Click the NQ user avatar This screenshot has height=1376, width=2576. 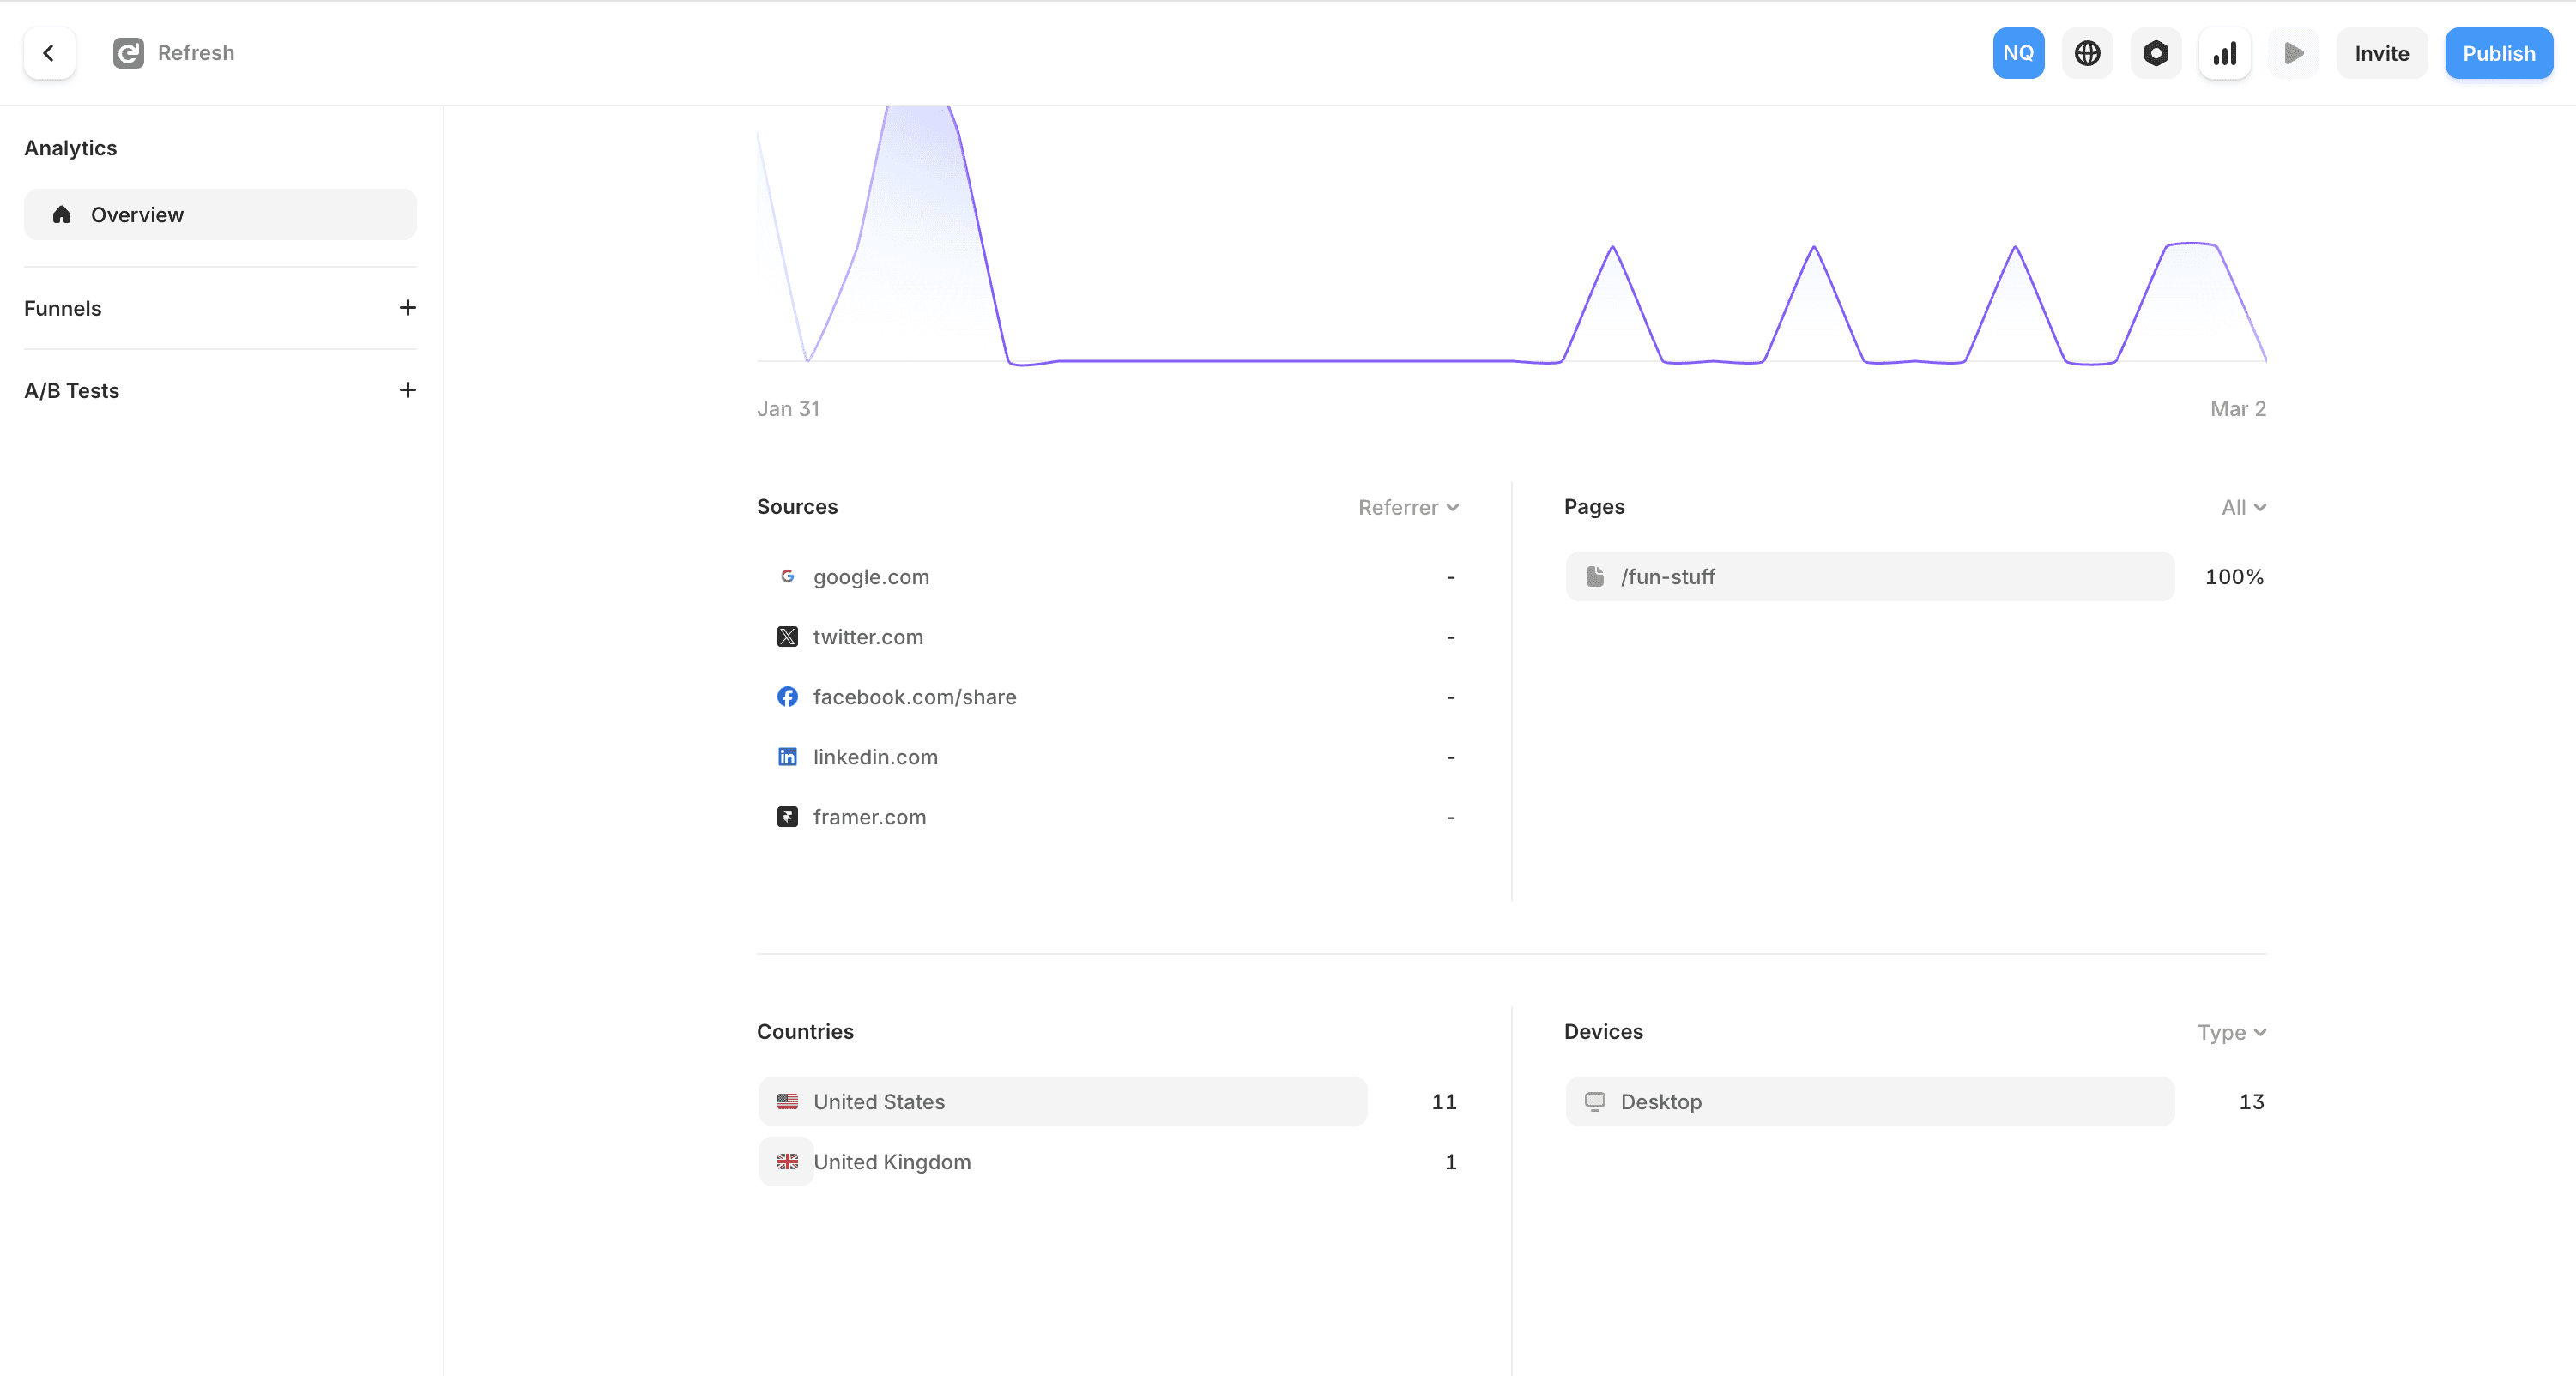2018,53
